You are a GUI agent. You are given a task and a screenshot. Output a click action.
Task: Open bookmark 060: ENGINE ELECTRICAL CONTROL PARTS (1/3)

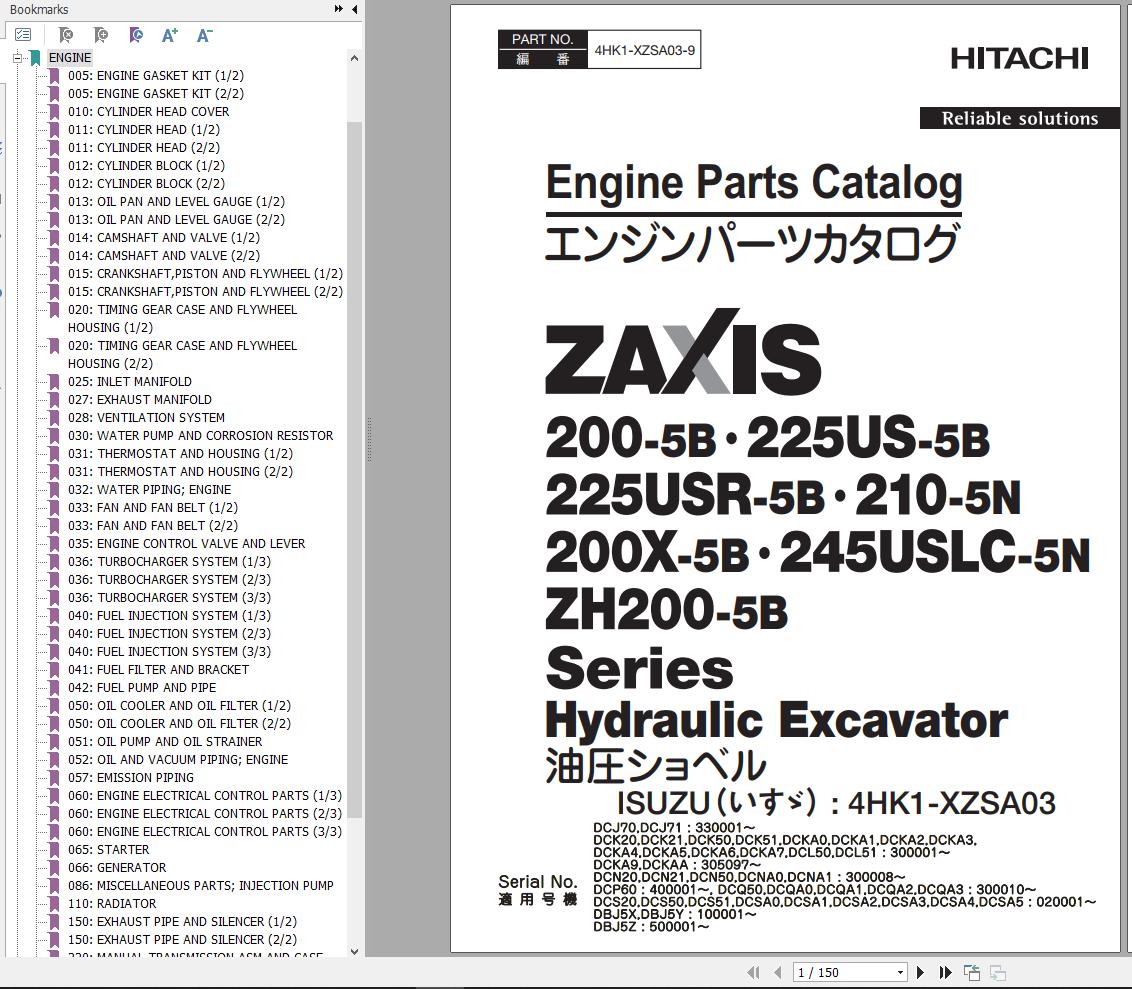click(205, 796)
